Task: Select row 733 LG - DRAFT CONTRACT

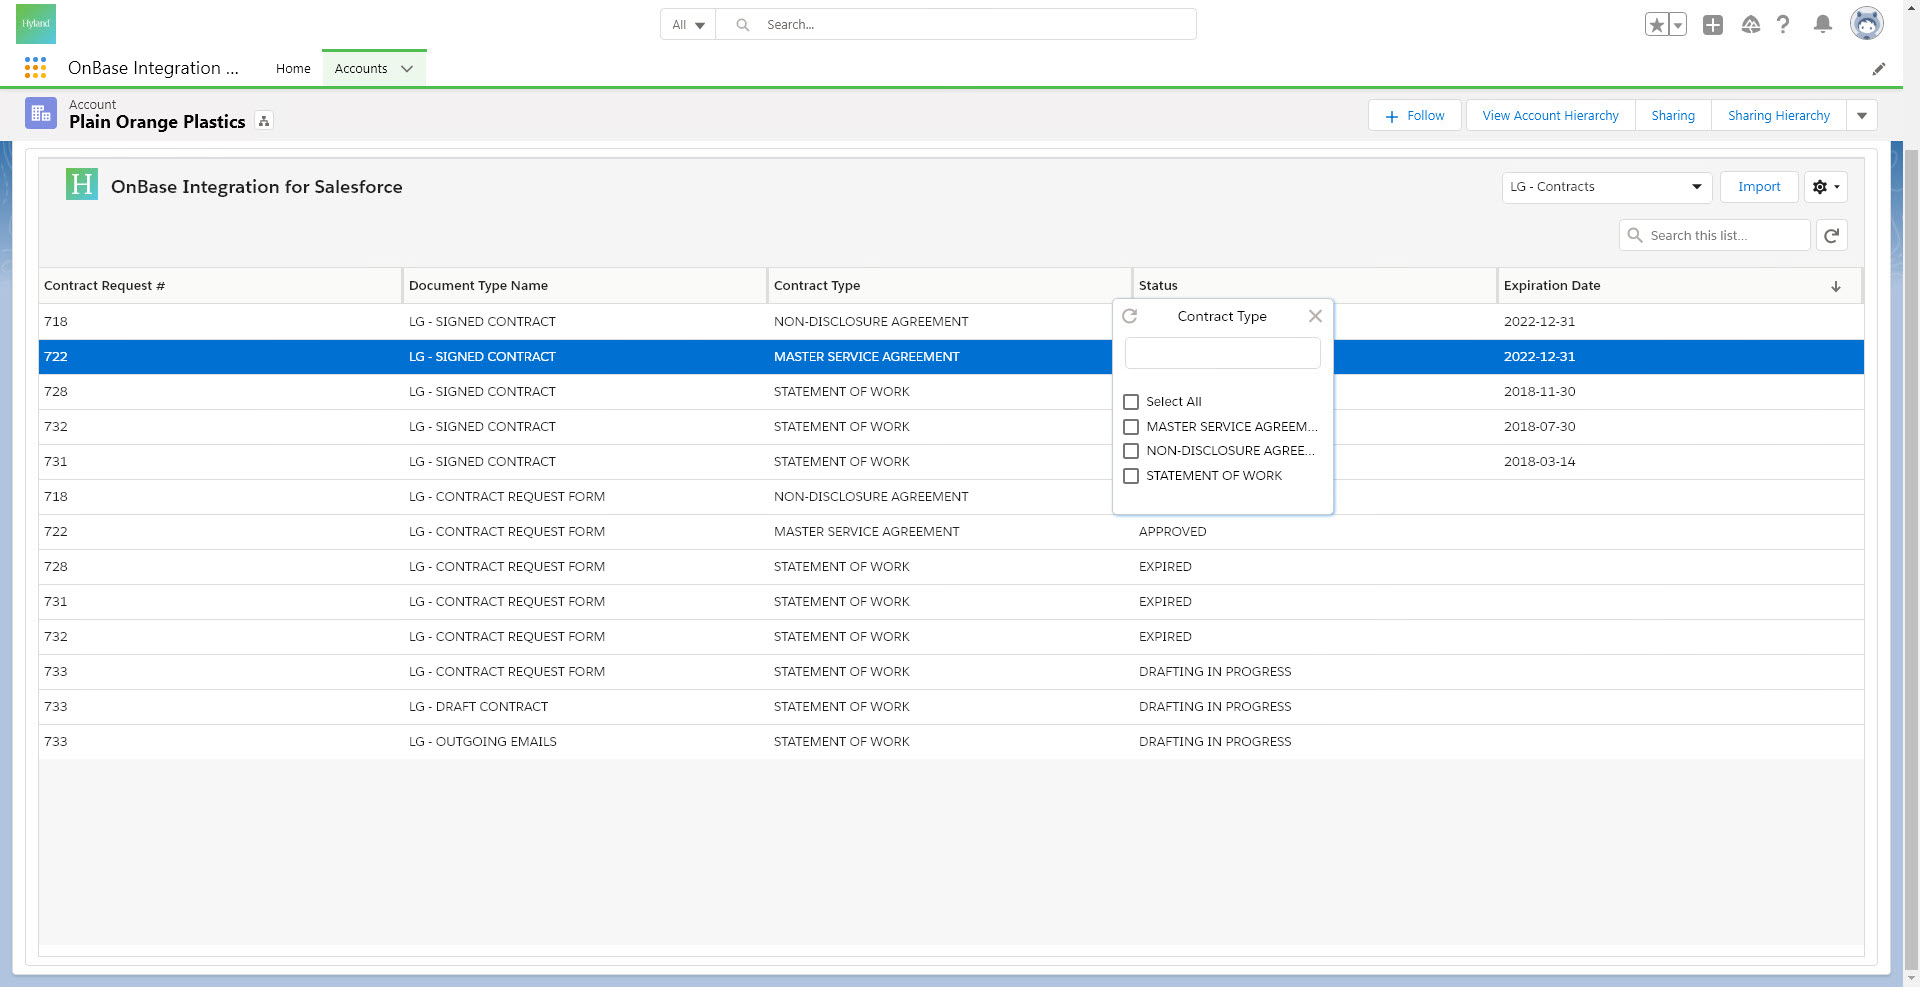Action: click(951, 707)
